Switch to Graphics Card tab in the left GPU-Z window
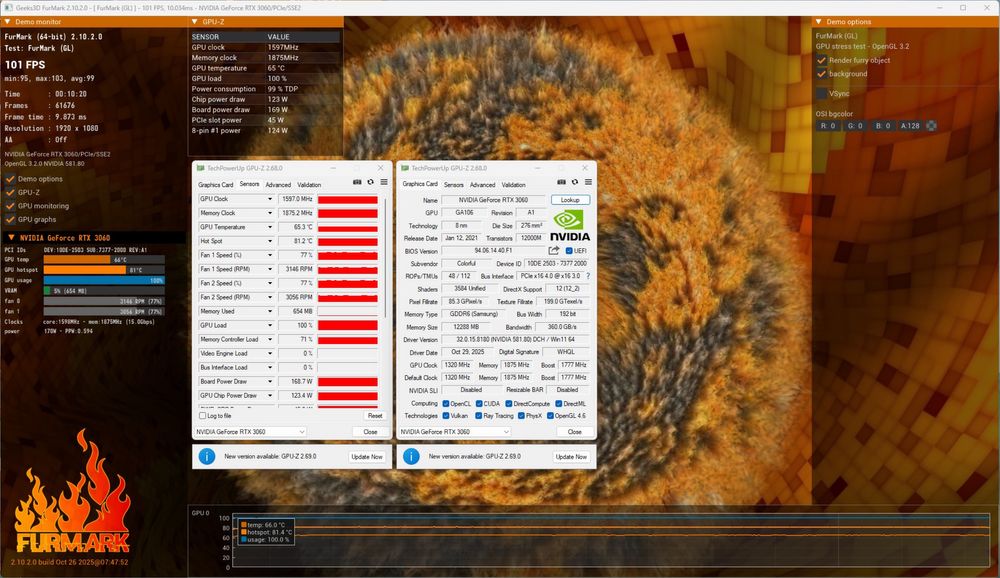 pos(216,185)
